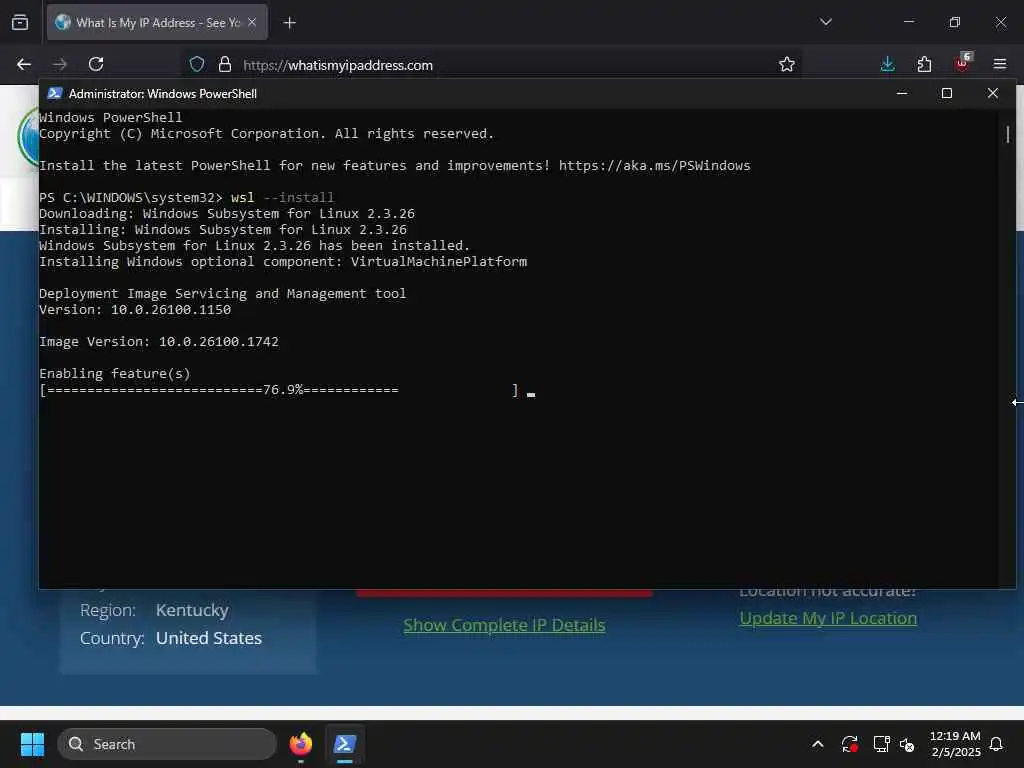1024x768 pixels.
Task: Click the Windows Update tray icon
Action: click(x=850, y=744)
